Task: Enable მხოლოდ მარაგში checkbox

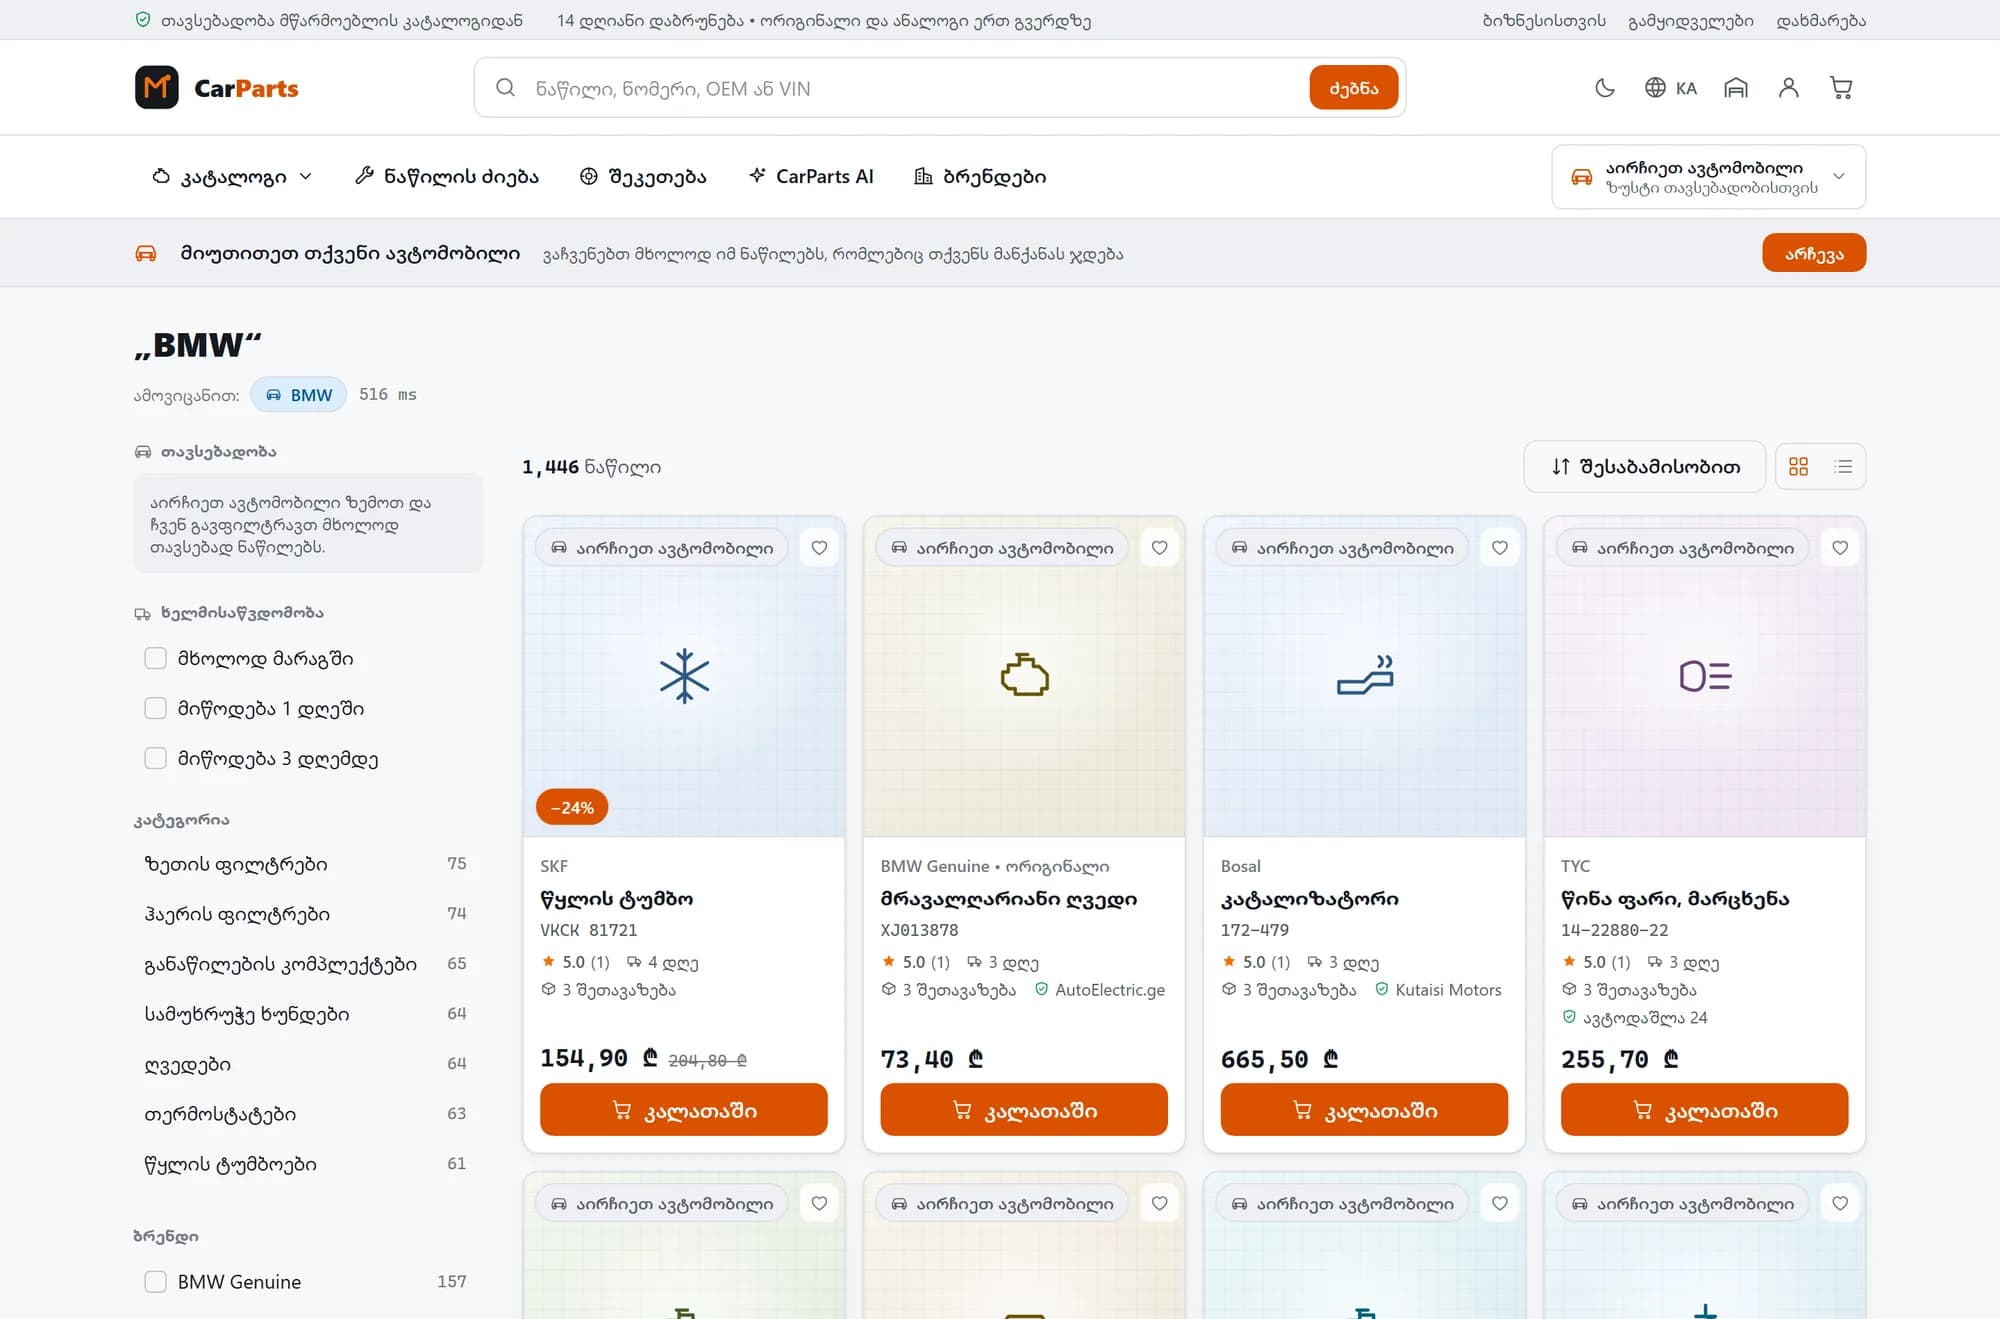Action: point(155,658)
